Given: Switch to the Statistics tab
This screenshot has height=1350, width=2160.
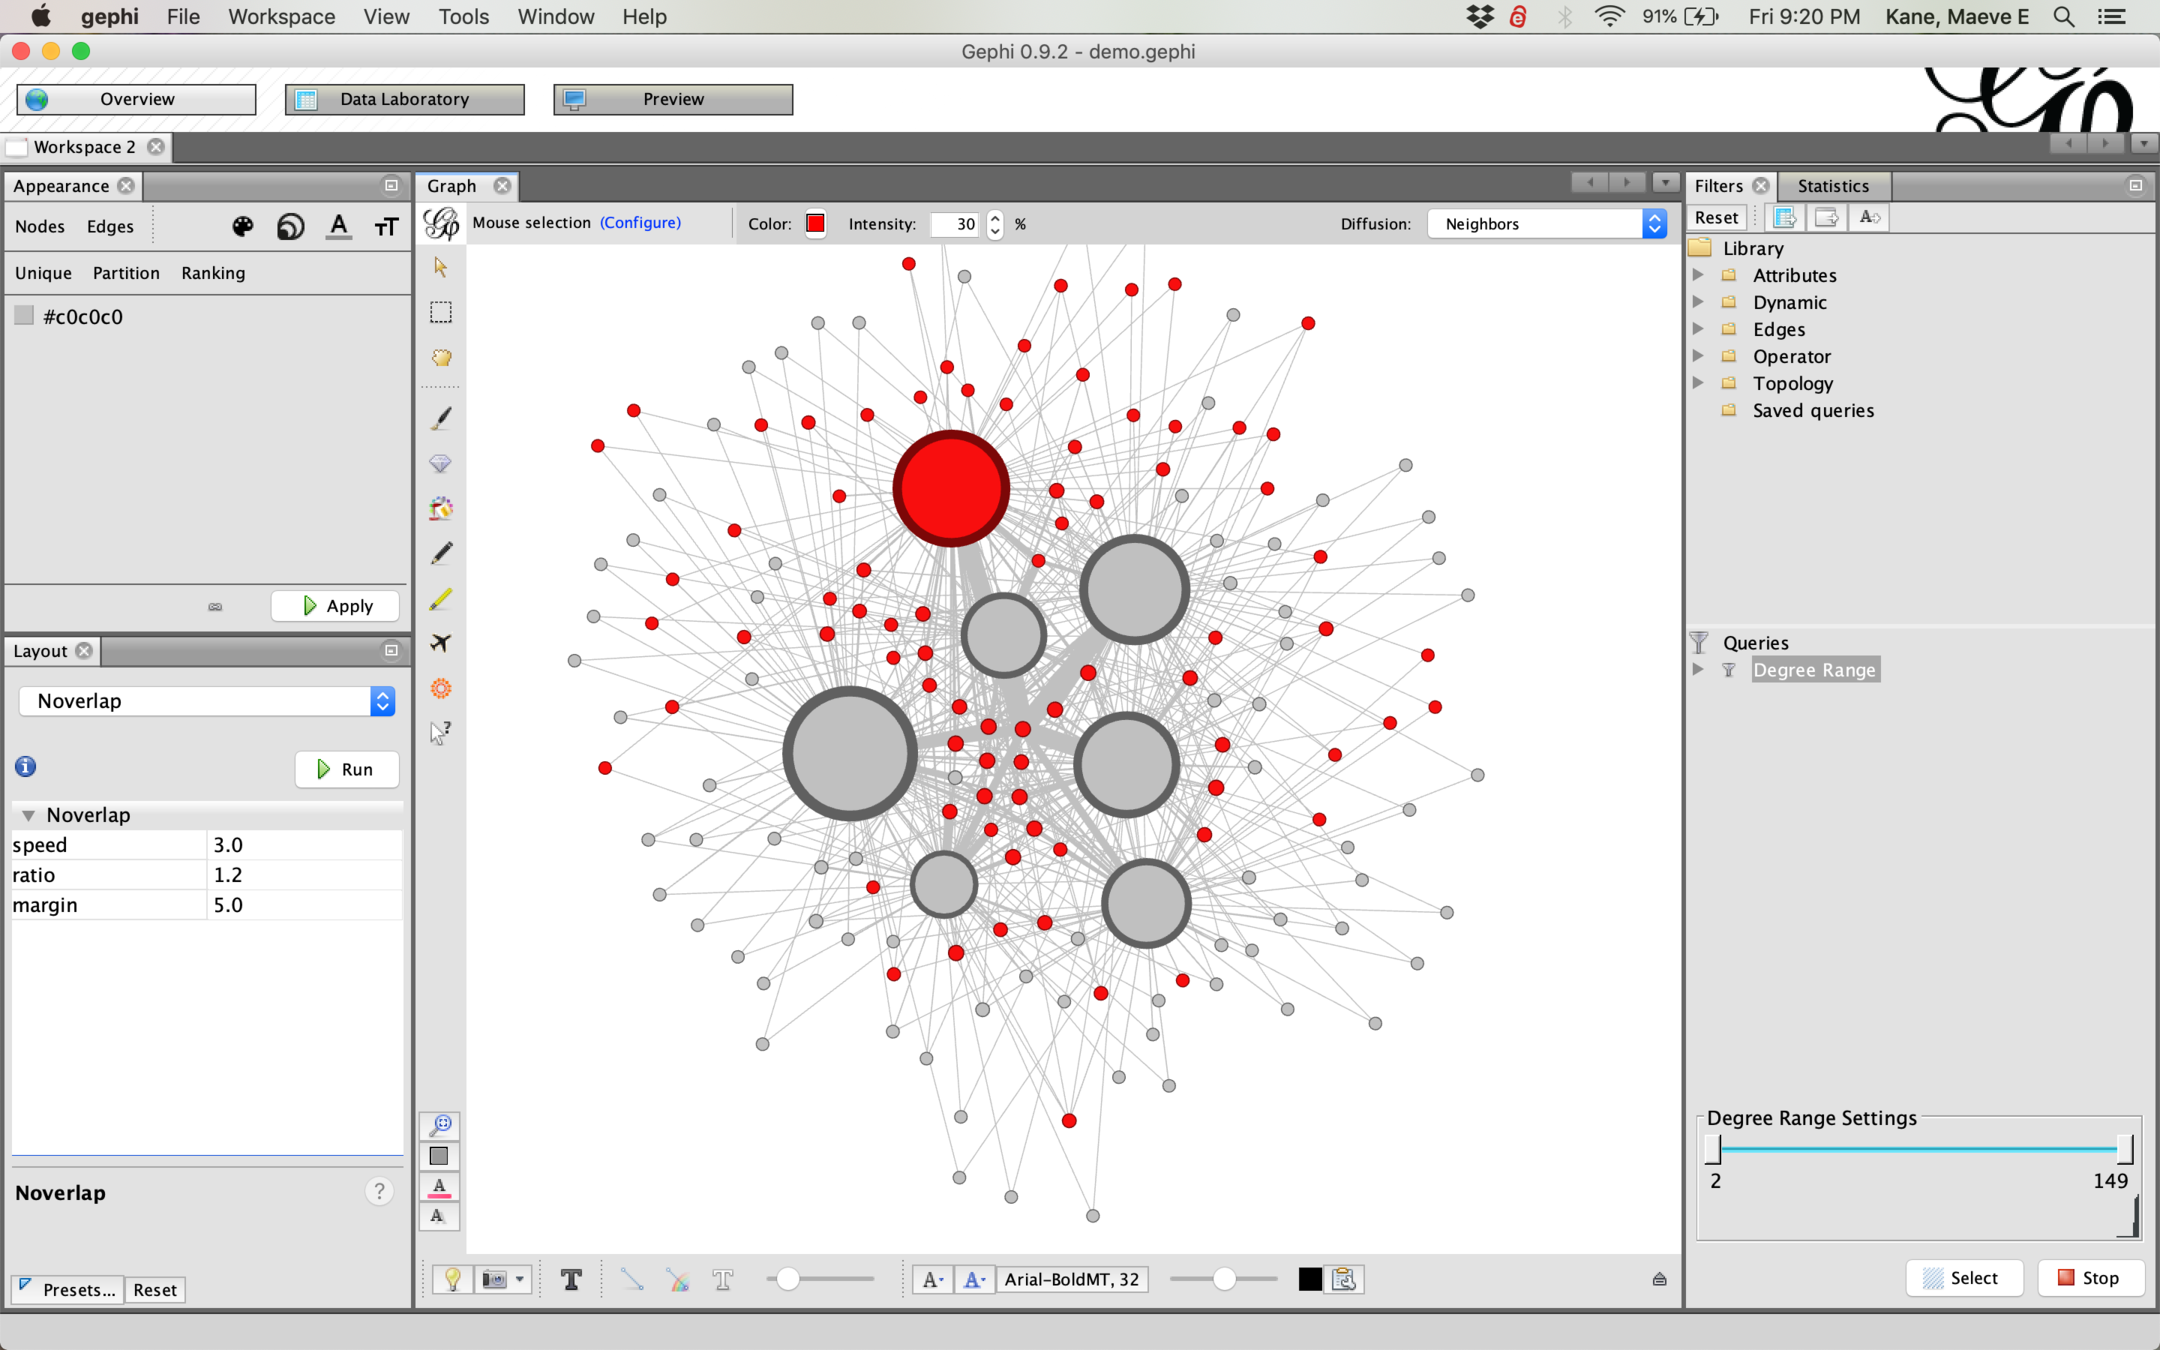Looking at the screenshot, I should 1832,186.
